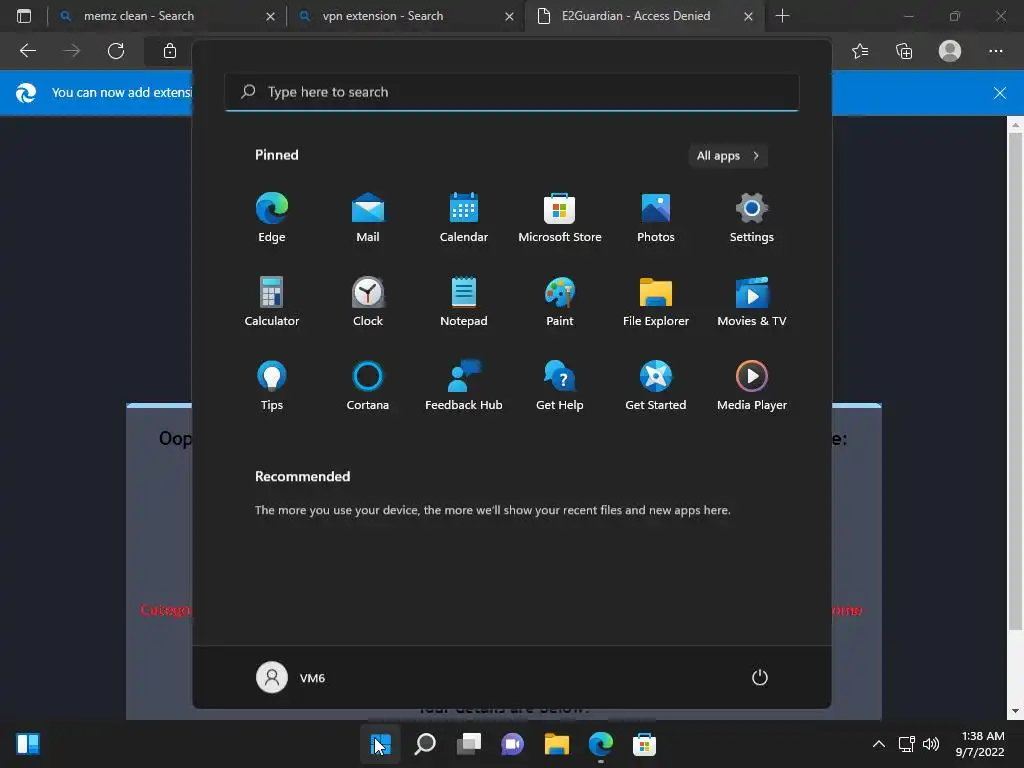Viewport: 1024px width, 768px height.
Task: Open Edge tab actions menu
Action: 24,16
